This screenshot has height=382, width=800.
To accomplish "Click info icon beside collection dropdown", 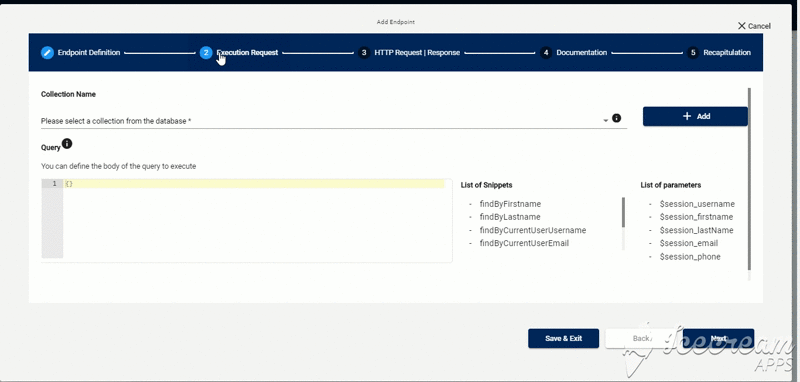I will pos(616,118).
